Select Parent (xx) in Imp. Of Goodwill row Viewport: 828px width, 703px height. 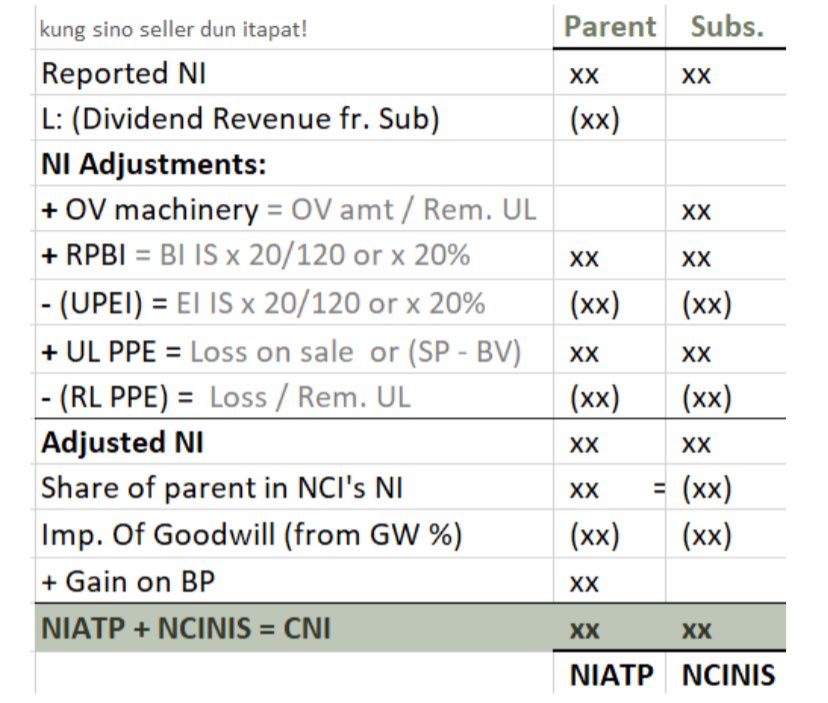pyautogui.click(x=609, y=535)
